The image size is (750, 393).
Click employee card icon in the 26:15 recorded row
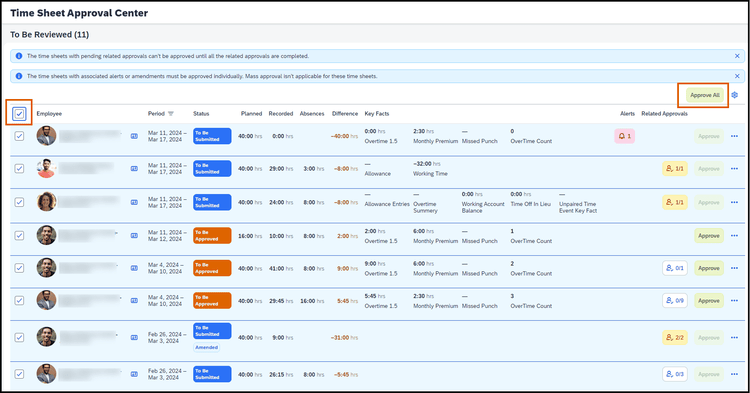[x=134, y=374]
